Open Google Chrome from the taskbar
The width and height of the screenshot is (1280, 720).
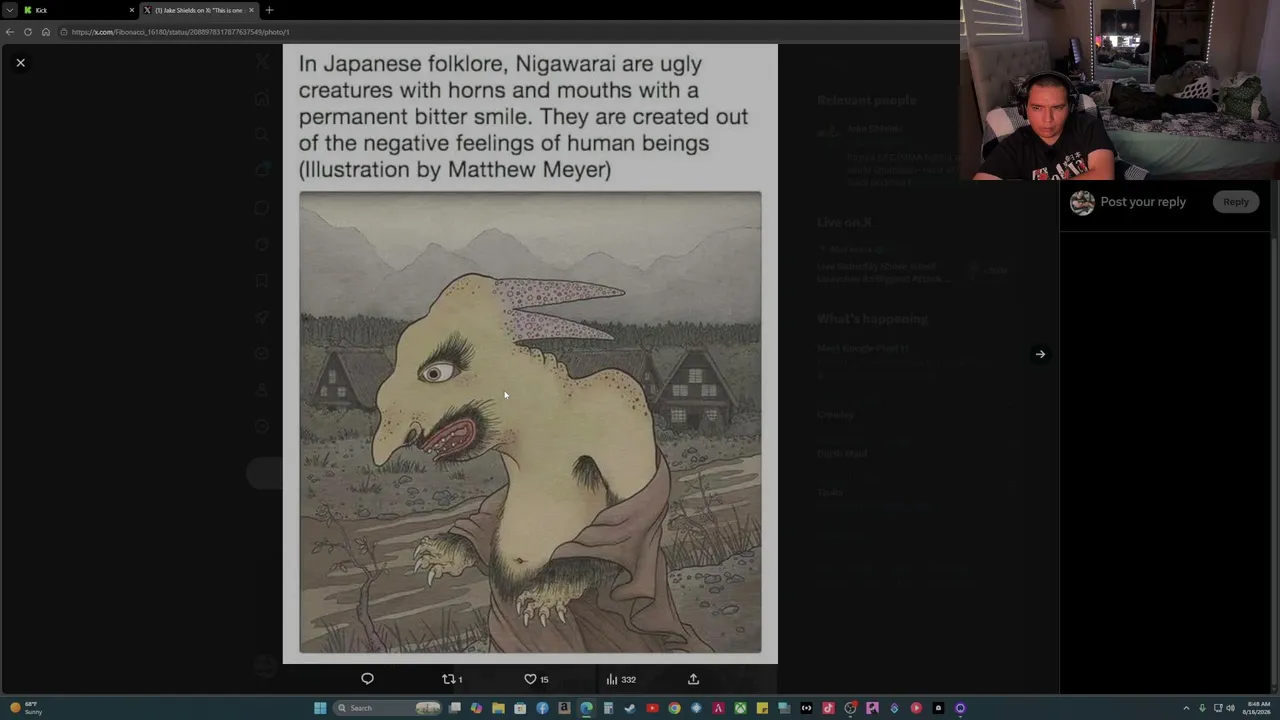pos(674,708)
